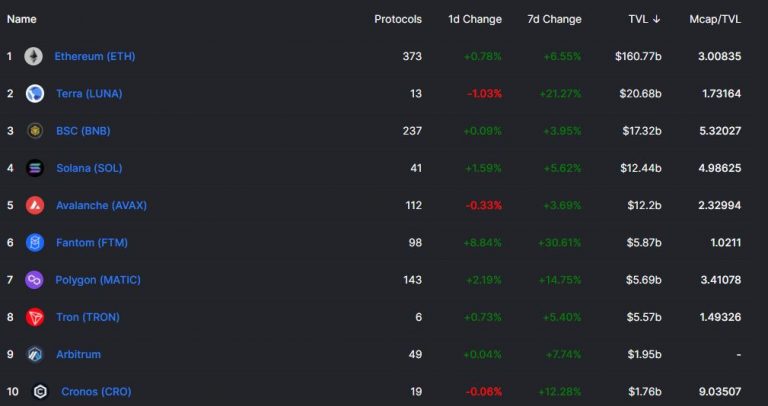
Task: Click the Terra LUNA logo icon
Action: tap(34, 94)
